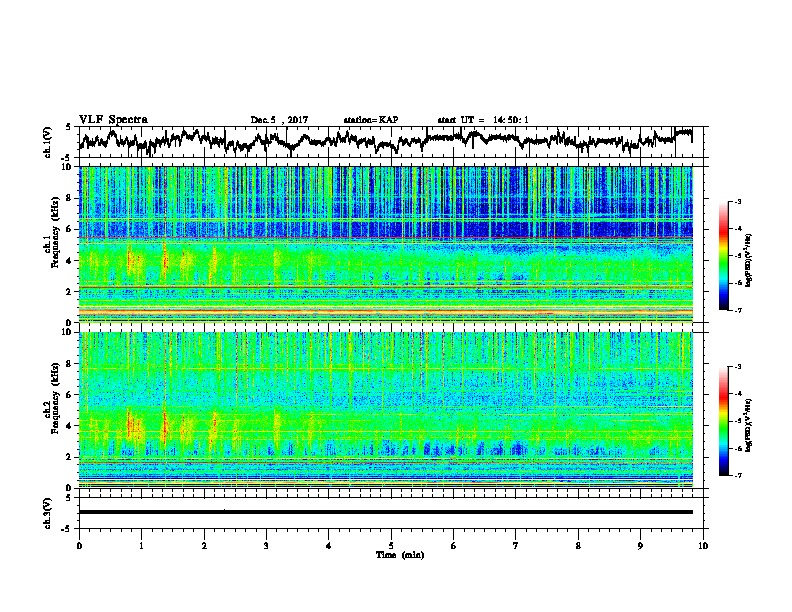Image resolution: width=792 pixels, height=612 pixels.
Task: Click the "ch.1(V)" label of the top panel
Action: (48, 142)
